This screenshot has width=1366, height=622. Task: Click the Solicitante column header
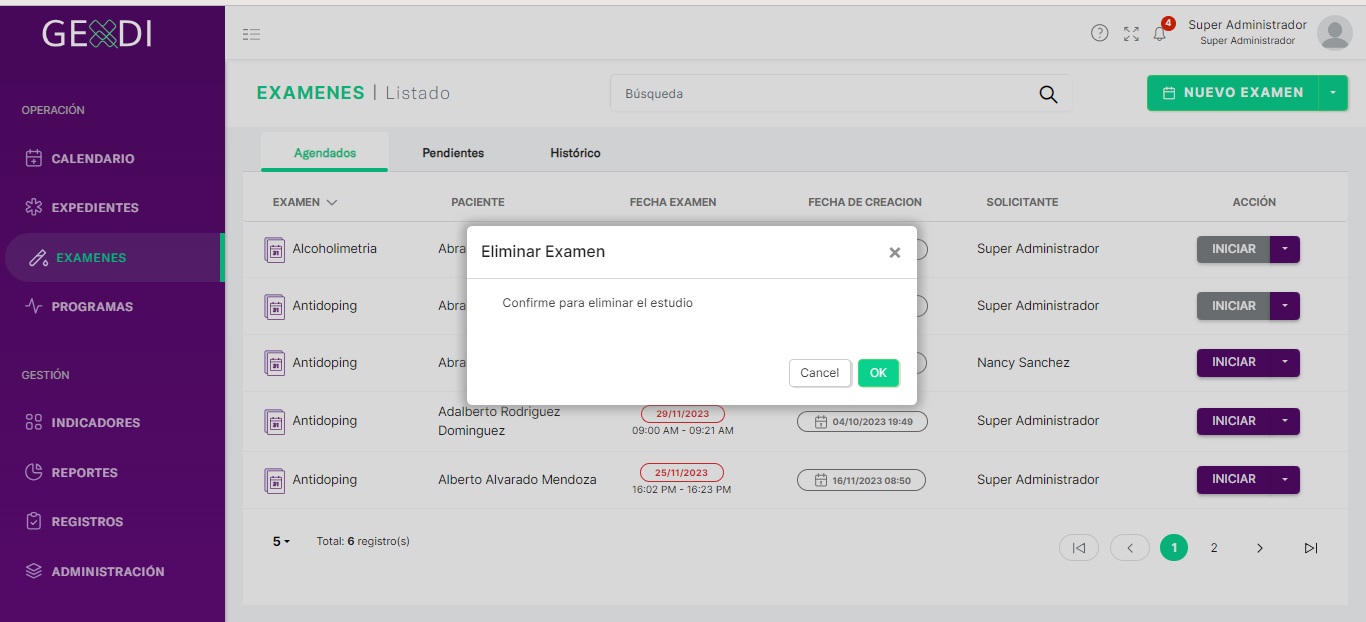click(1022, 202)
